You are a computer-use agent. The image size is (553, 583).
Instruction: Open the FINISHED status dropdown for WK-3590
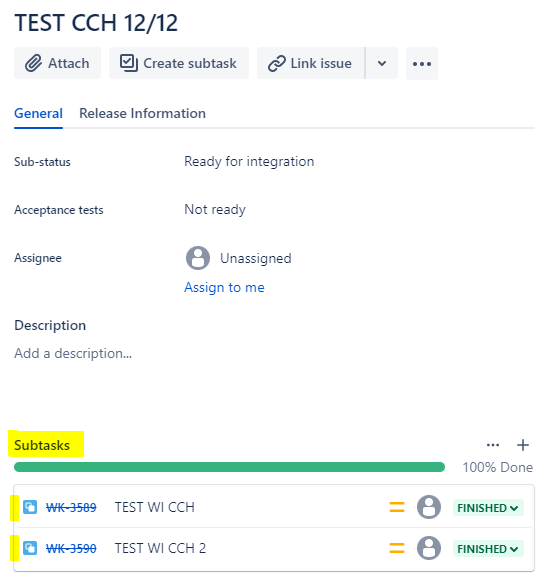[488, 549]
